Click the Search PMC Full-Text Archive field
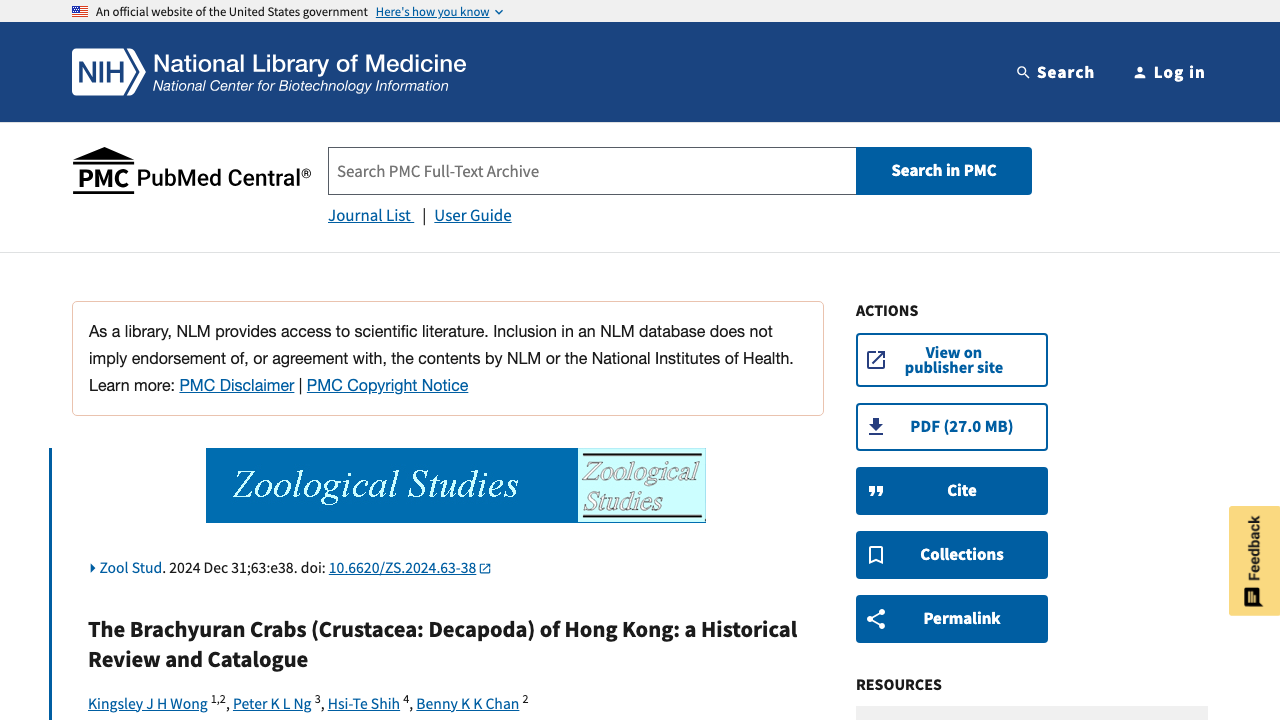This screenshot has height=720, width=1280. pyautogui.click(x=592, y=171)
